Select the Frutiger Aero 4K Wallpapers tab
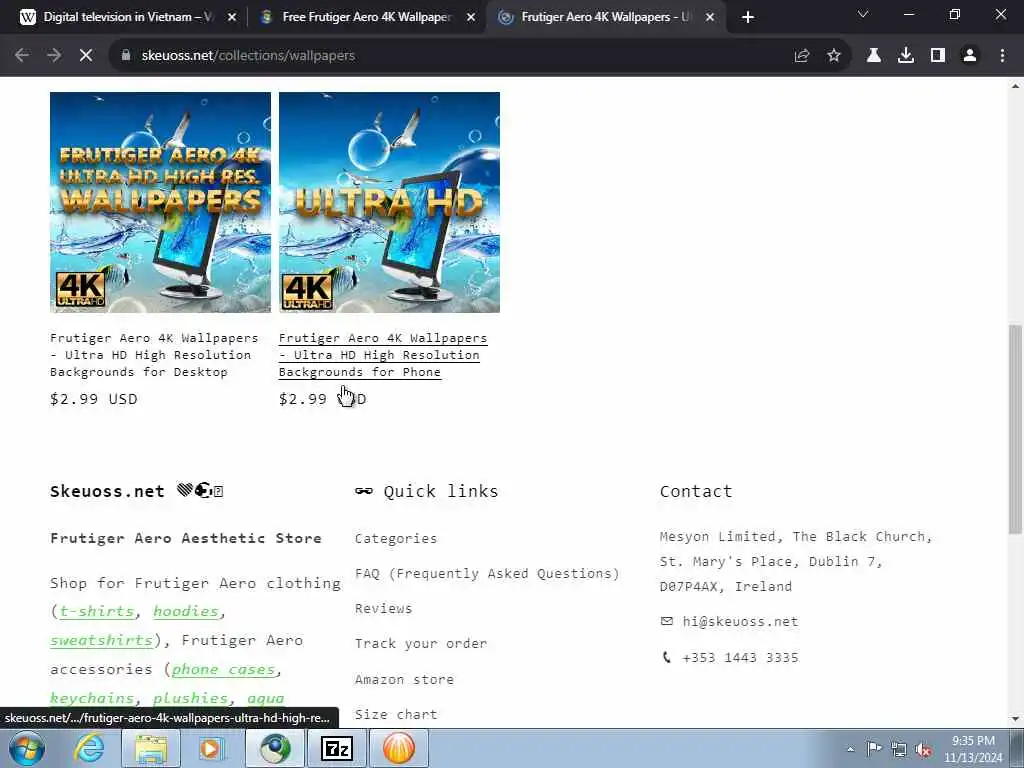This screenshot has width=1024, height=768. tap(606, 17)
